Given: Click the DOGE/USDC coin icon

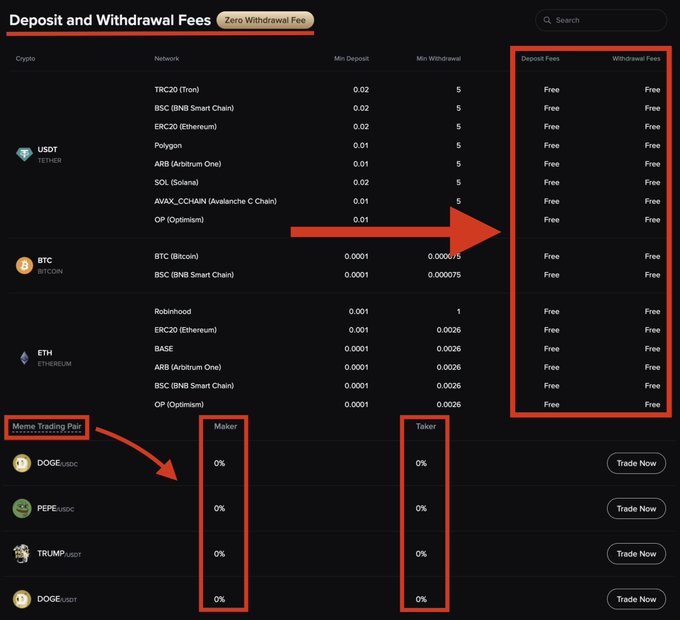Looking at the screenshot, I should 22,463.
